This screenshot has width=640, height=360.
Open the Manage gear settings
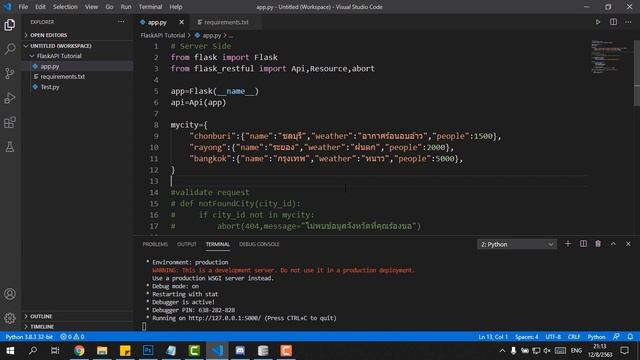pyautogui.click(x=10, y=318)
